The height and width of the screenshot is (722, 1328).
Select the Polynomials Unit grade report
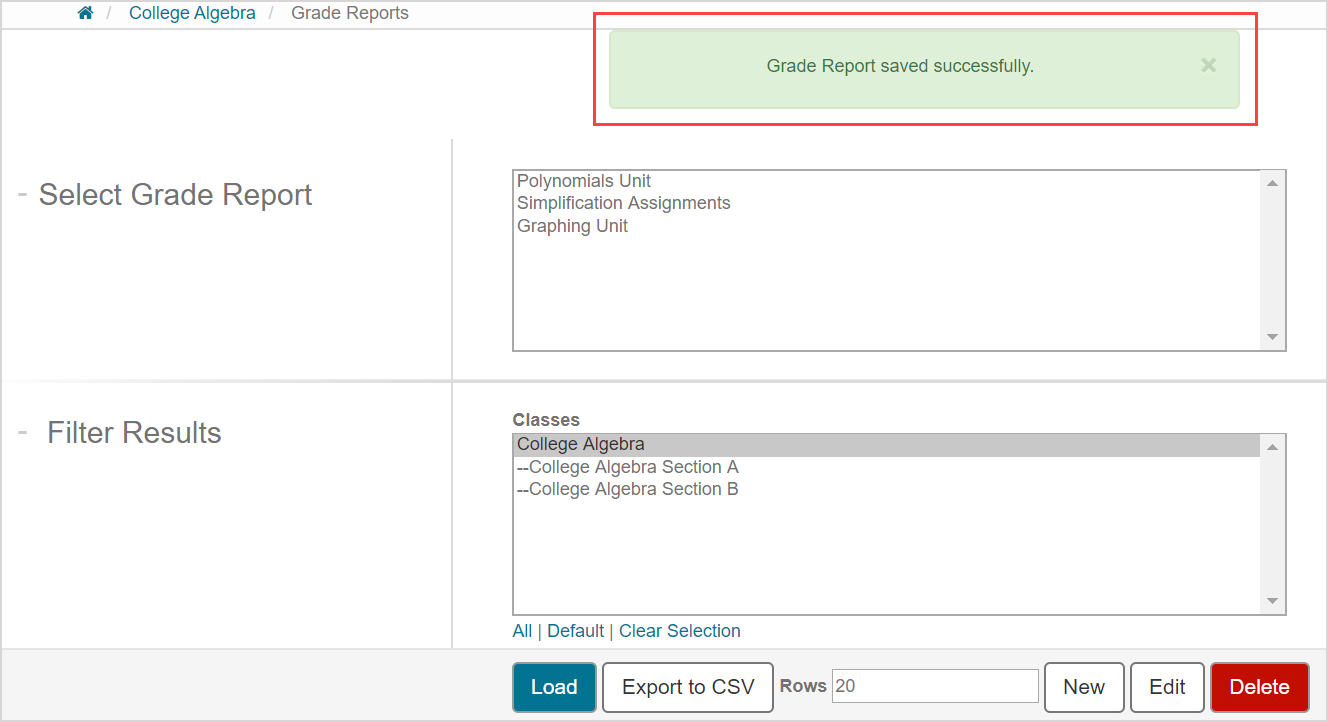[584, 180]
